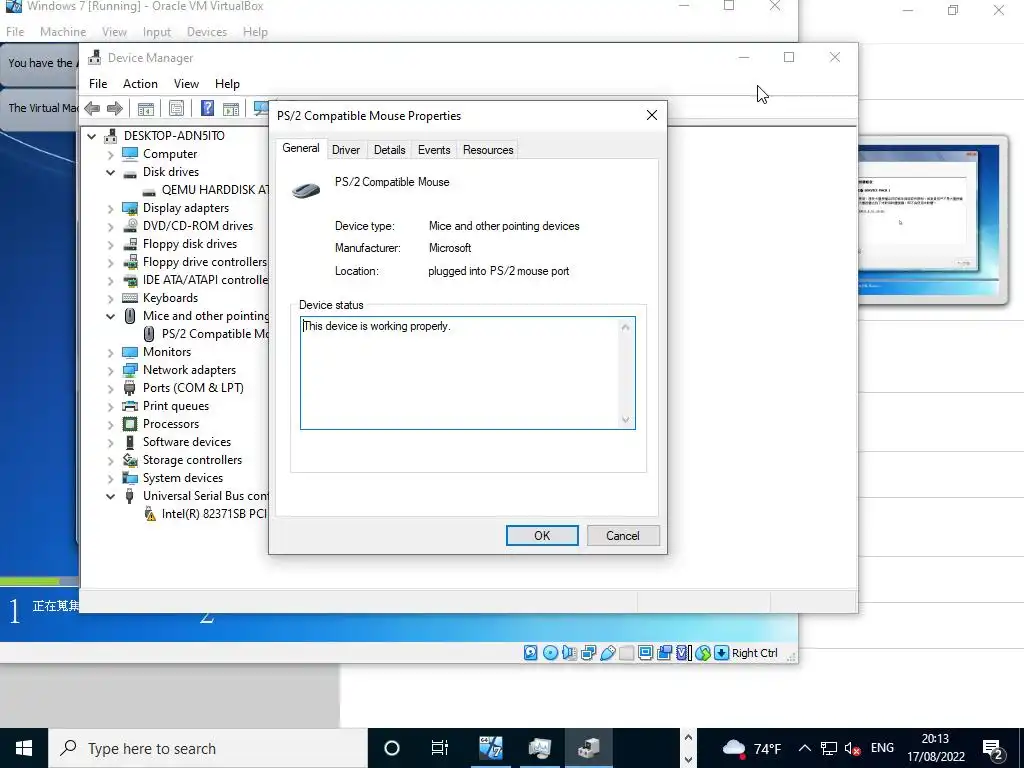Click VirtualBox audio indicator icon
1024x768 pixels.
pyautogui.click(x=569, y=652)
